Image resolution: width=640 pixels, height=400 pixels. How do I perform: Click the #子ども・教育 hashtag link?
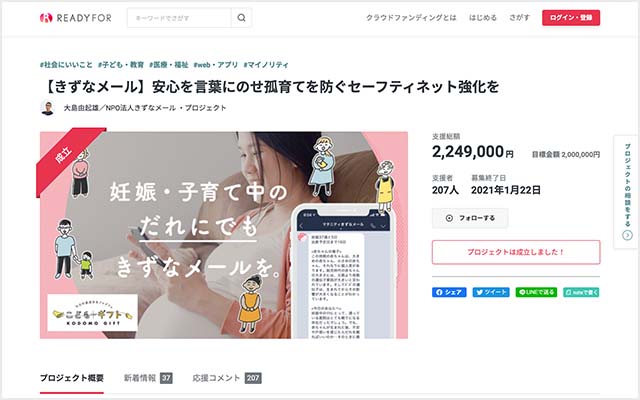(121, 64)
